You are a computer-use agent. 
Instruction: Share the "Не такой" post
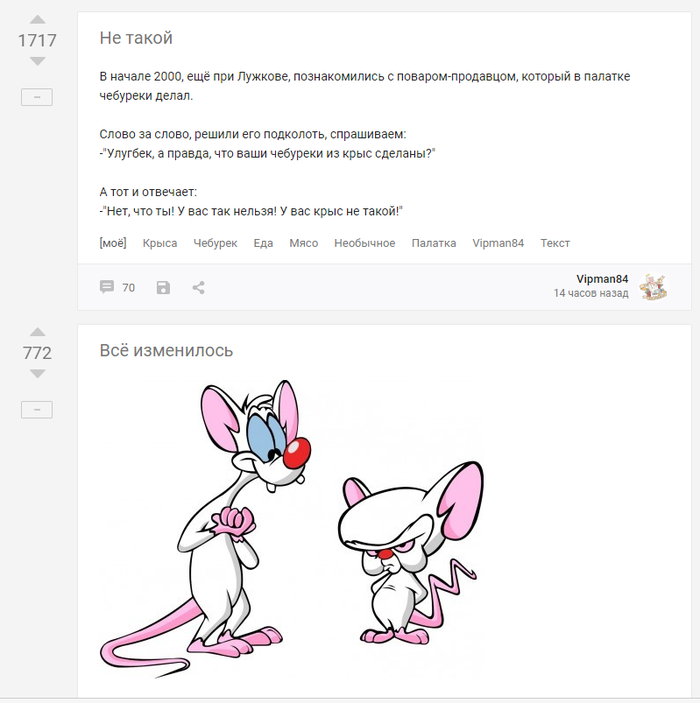click(198, 287)
